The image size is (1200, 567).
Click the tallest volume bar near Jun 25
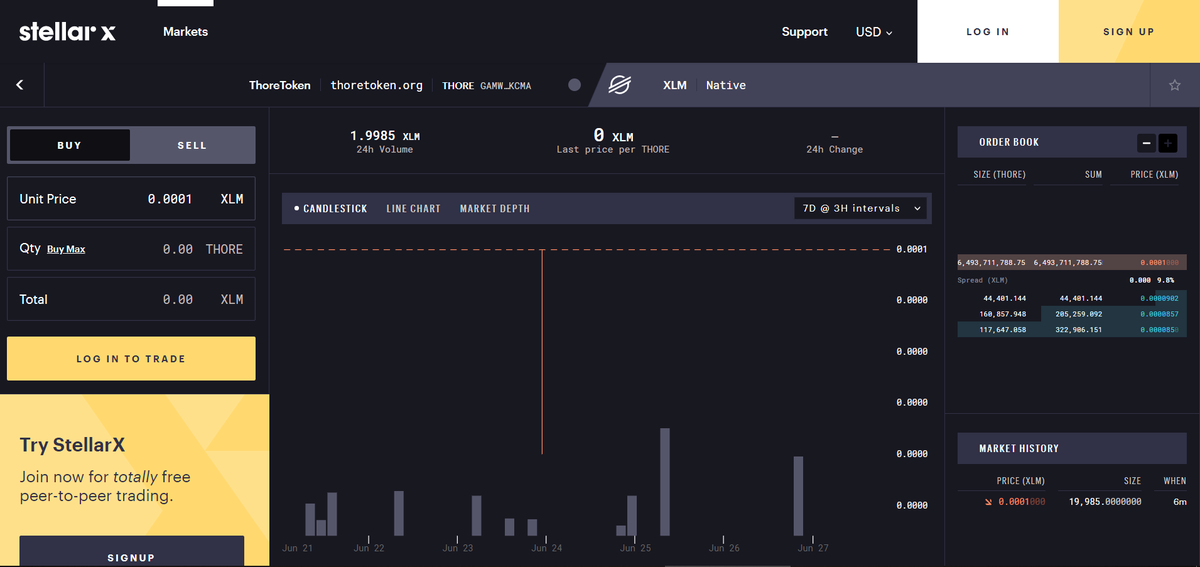[665, 482]
